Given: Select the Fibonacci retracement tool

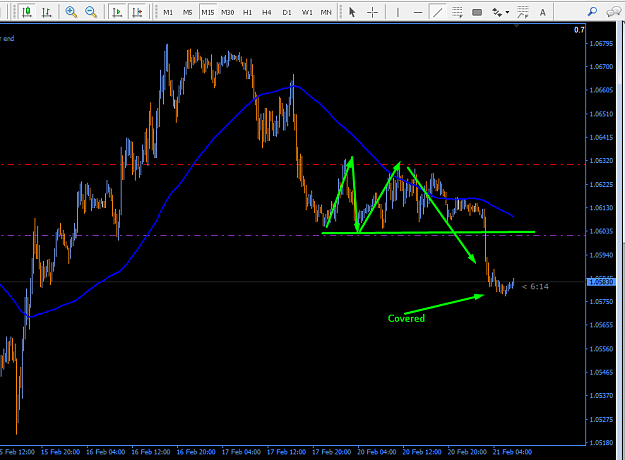Looking at the screenshot, I should tap(457, 12).
